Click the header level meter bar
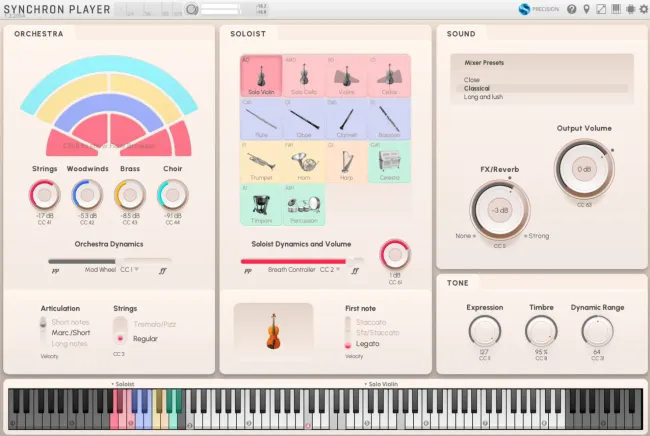The image size is (650, 436). 220,9
